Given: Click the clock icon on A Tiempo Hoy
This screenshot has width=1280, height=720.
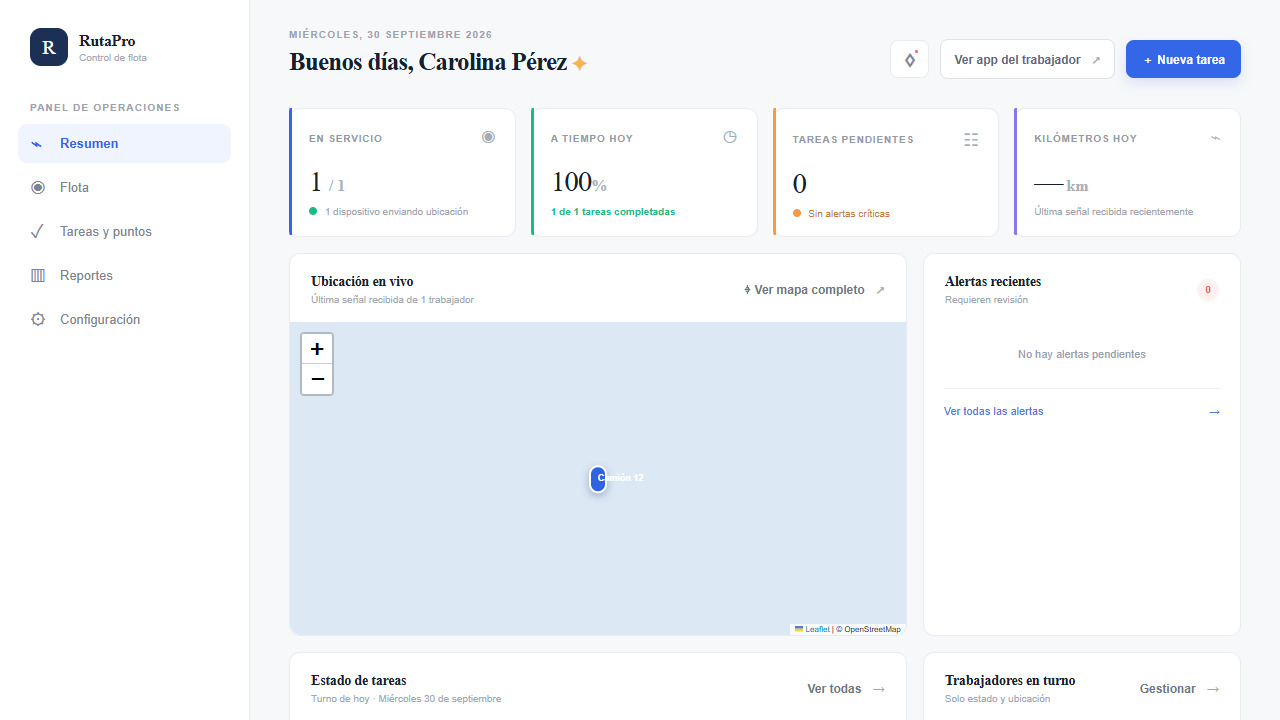Looking at the screenshot, I should (730, 137).
